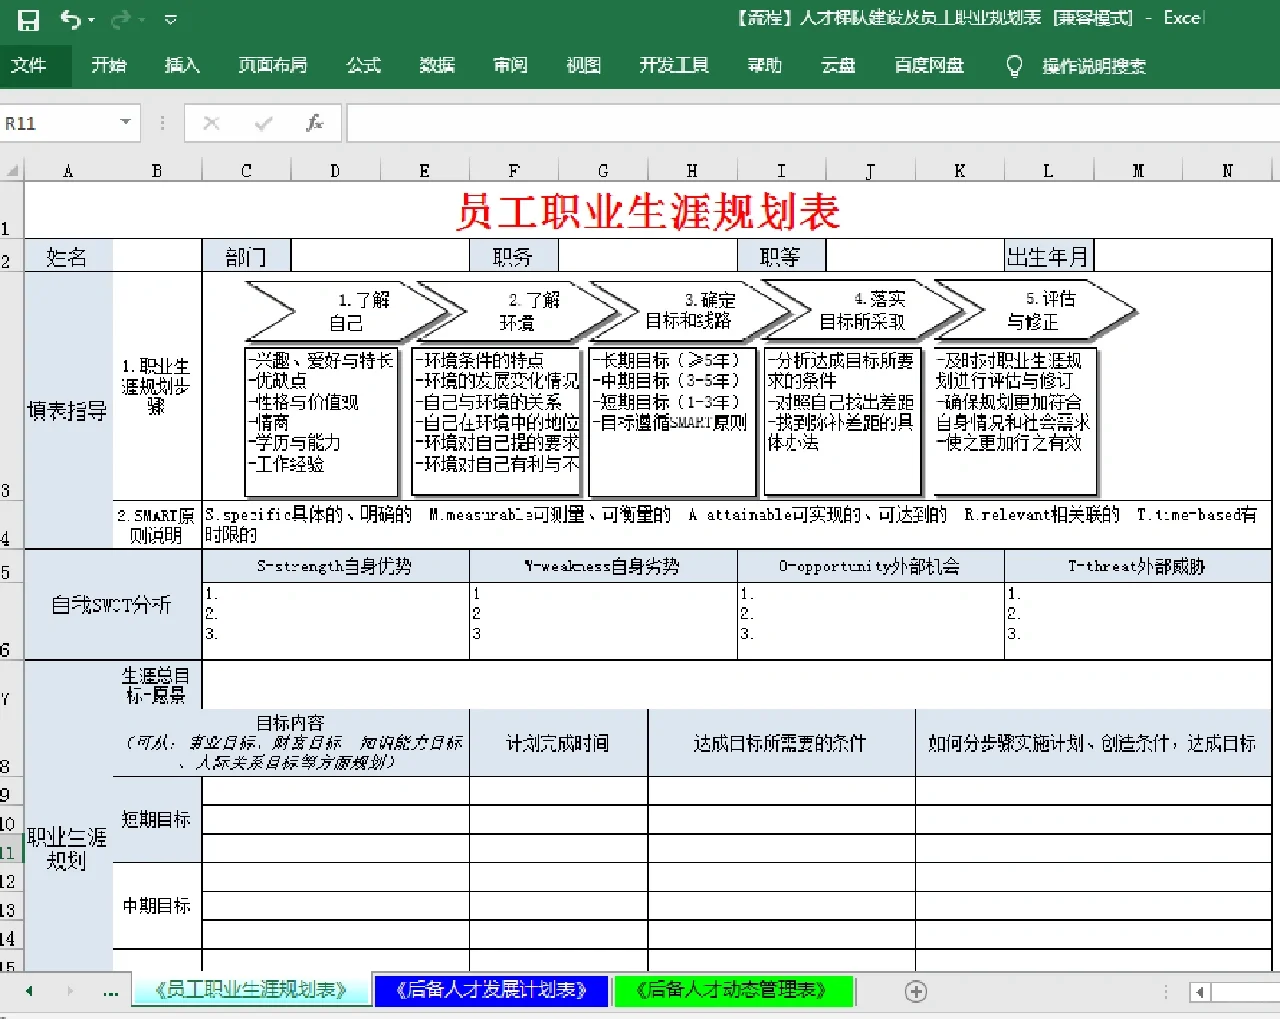Image resolution: width=1280 pixels, height=1019 pixels.
Task: Expand the Name Box dropdown arrow
Action: [126, 122]
